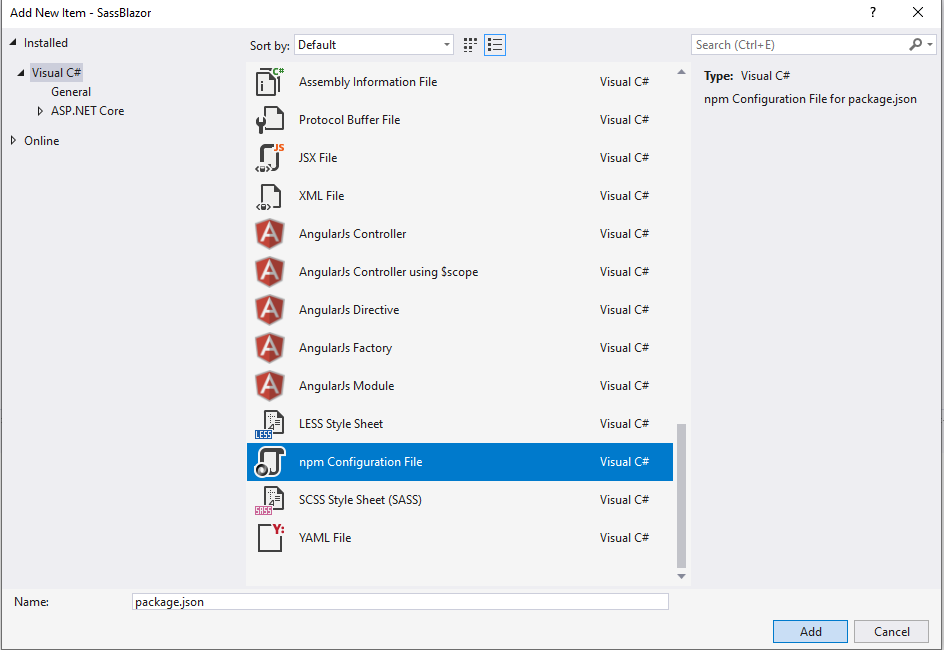Screen dimensions: 944x650
Task: Select JSX File template name
Action: [318, 158]
